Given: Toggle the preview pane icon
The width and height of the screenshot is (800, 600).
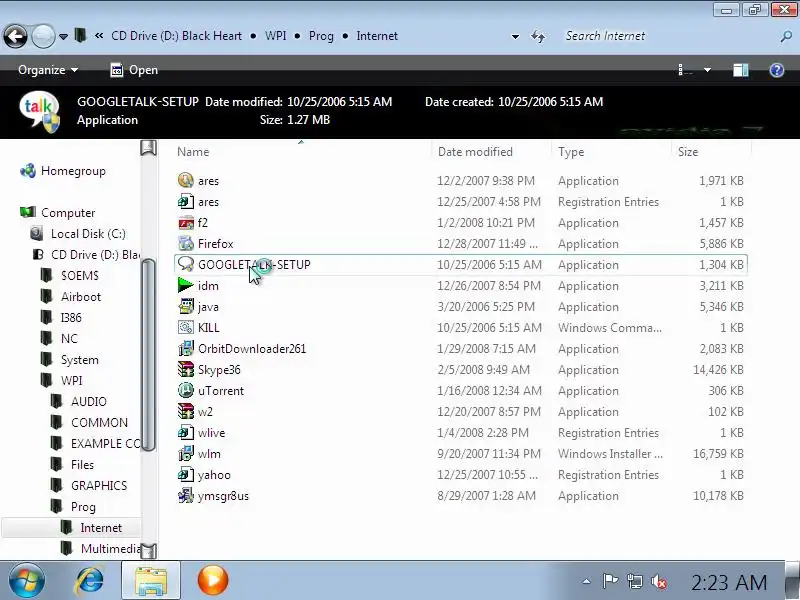Looking at the screenshot, I should point(740,70).
